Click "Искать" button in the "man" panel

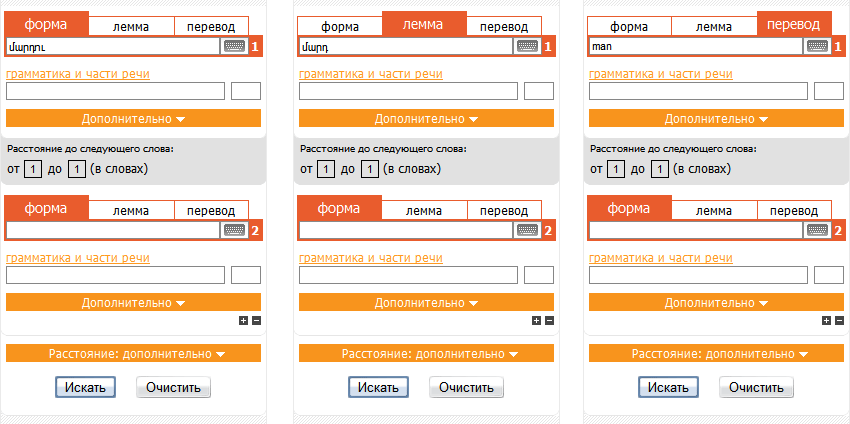[668, 387]
